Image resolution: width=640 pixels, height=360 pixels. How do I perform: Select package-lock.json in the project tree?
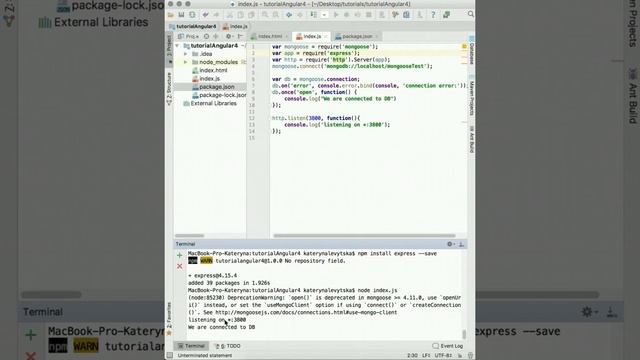click(219, 95)
